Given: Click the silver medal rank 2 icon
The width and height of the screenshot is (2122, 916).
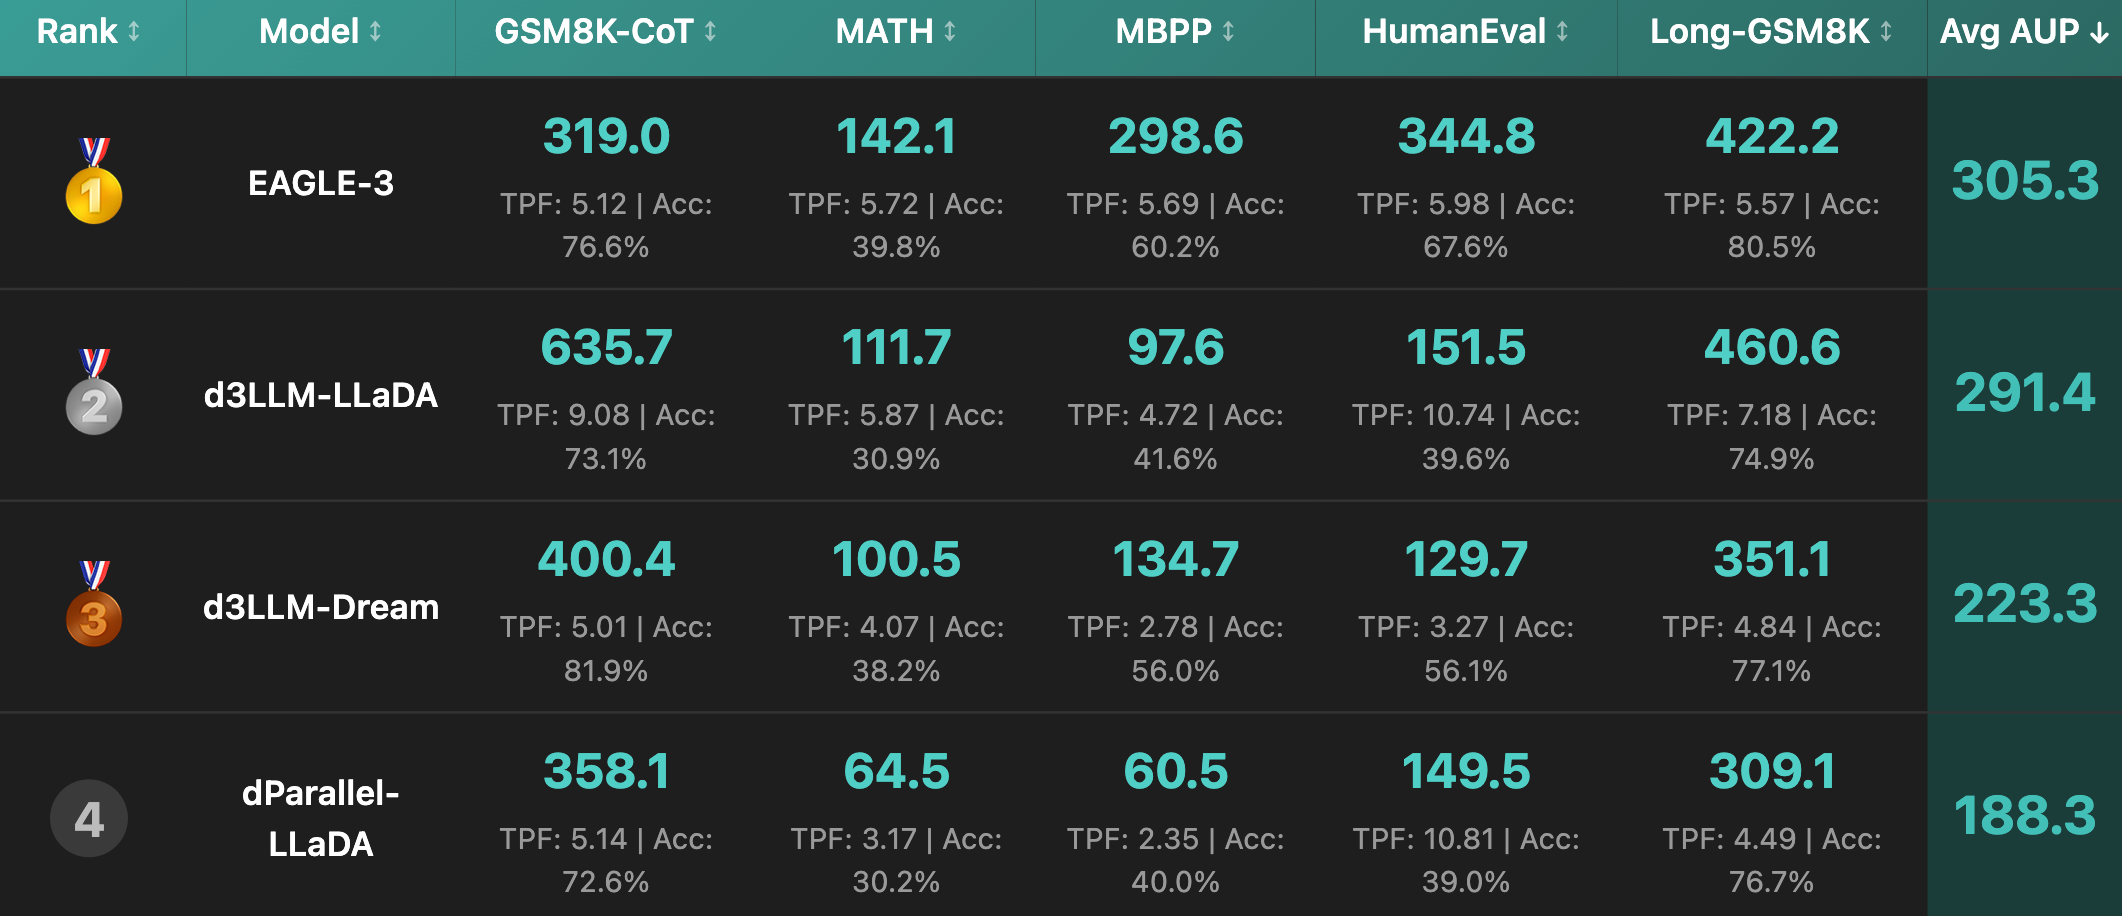Looking at the screenshot, I should [94, 394].
